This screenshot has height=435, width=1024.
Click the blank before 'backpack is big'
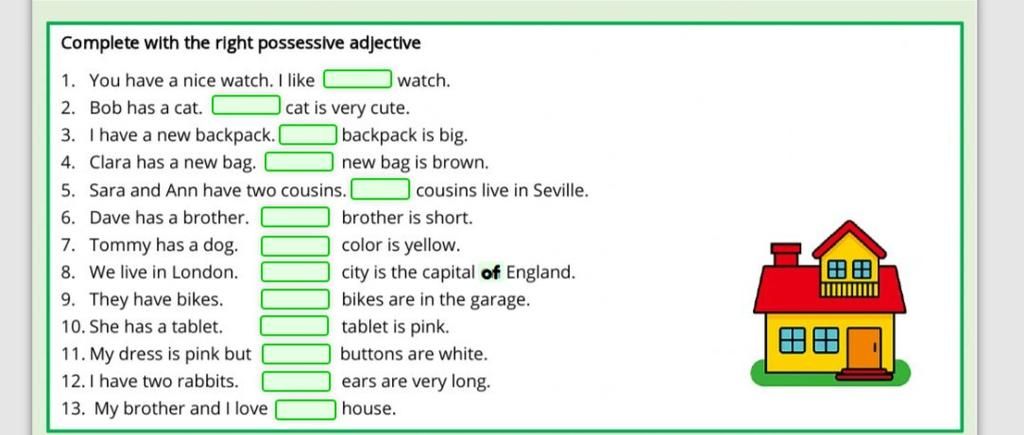[x=308, y=135]
